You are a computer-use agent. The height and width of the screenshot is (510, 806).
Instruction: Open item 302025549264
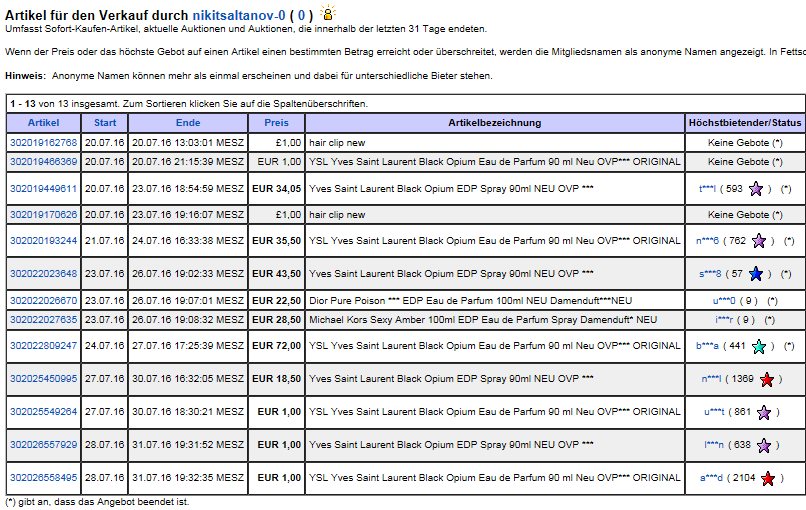pos(44,411)
